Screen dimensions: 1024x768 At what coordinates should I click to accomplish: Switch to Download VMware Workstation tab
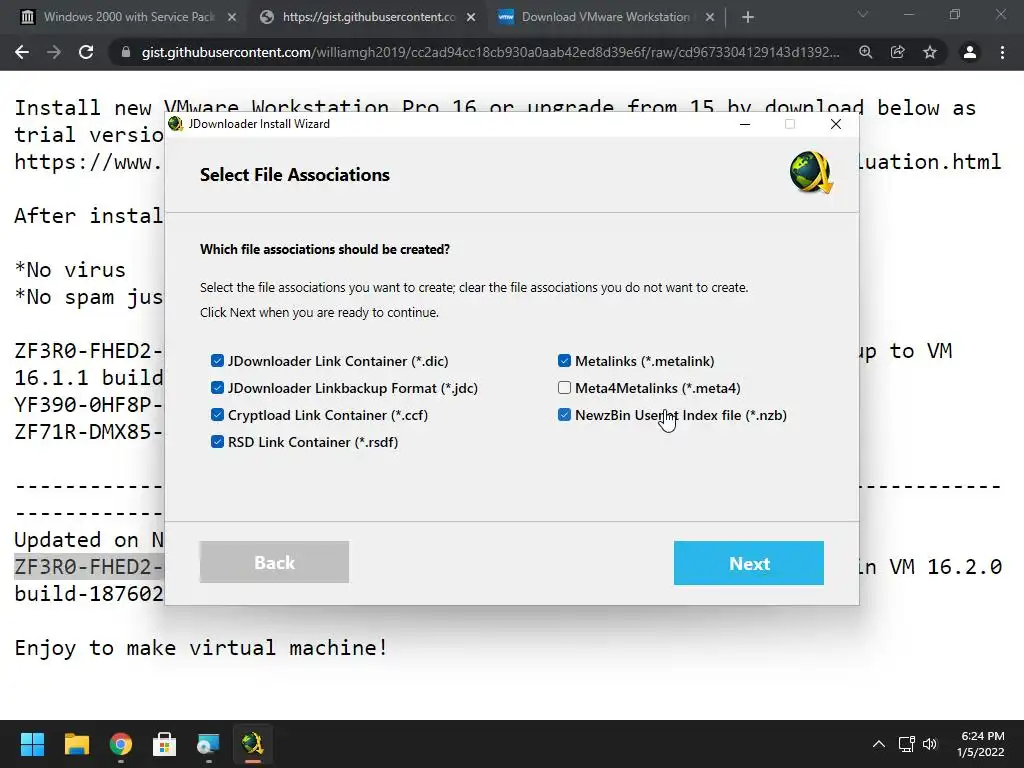click(x=605, y=17)
